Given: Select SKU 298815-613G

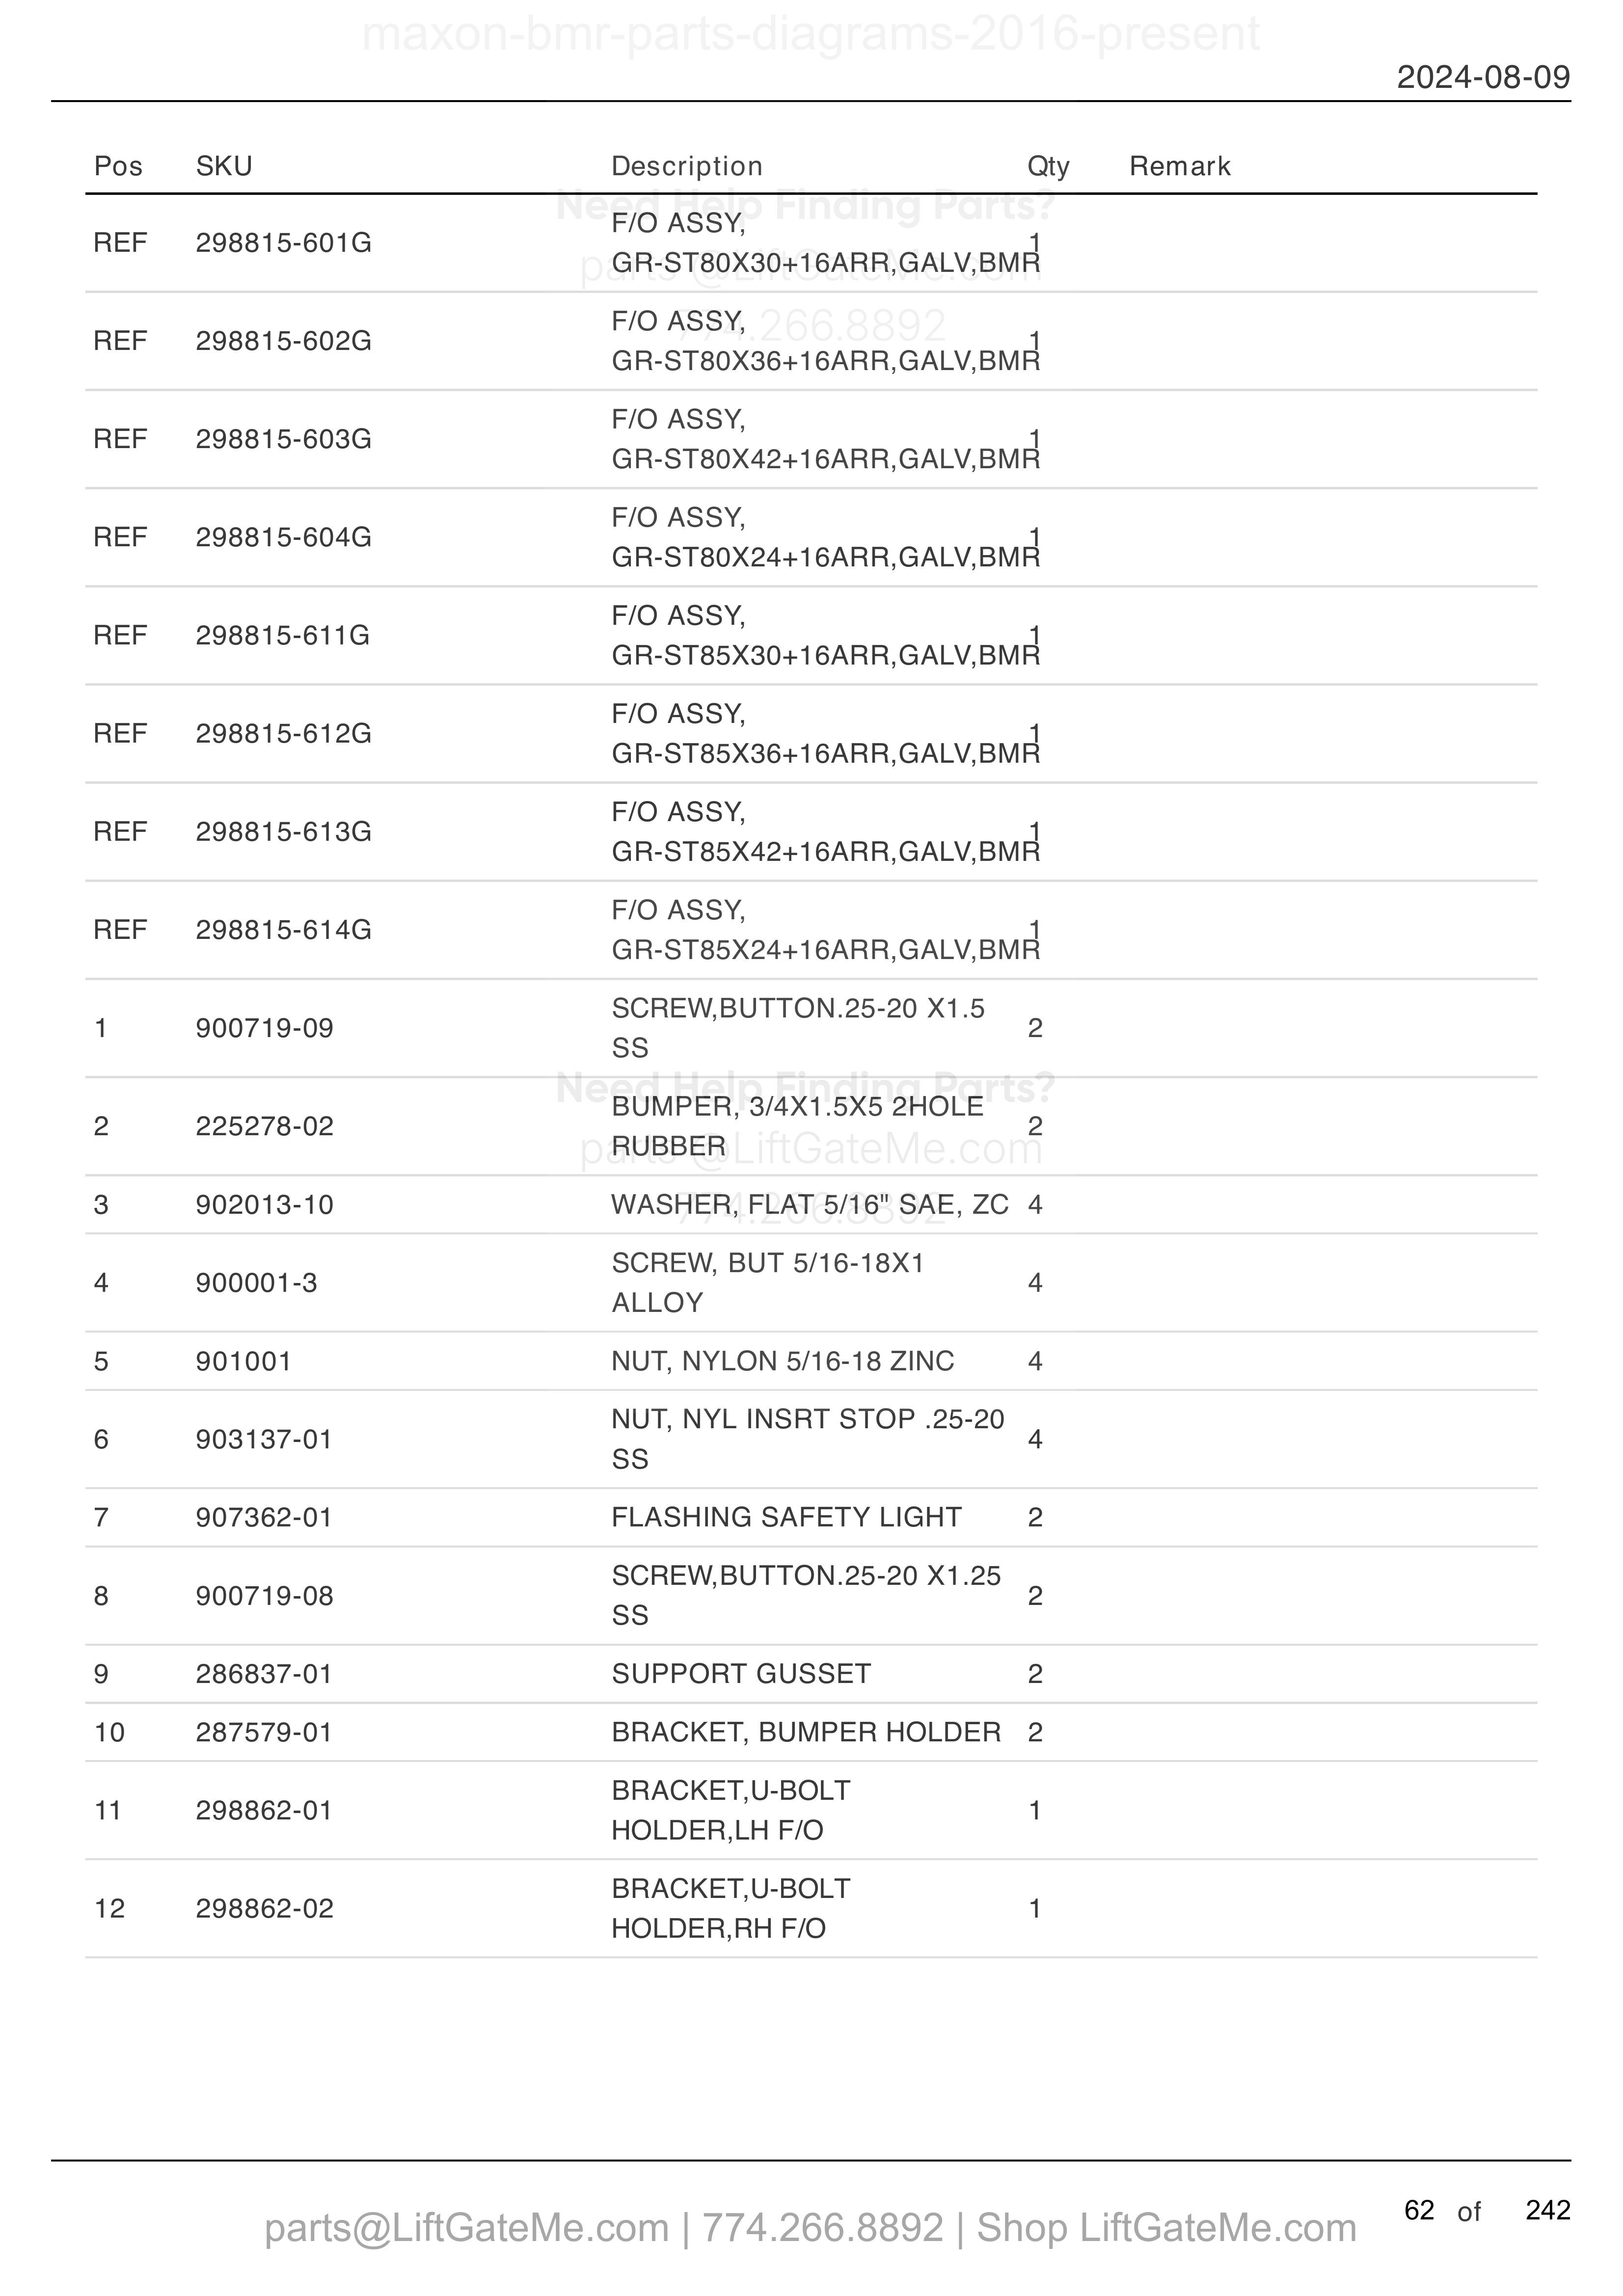Looking at the screenshot, I should (x=284, y=832).
